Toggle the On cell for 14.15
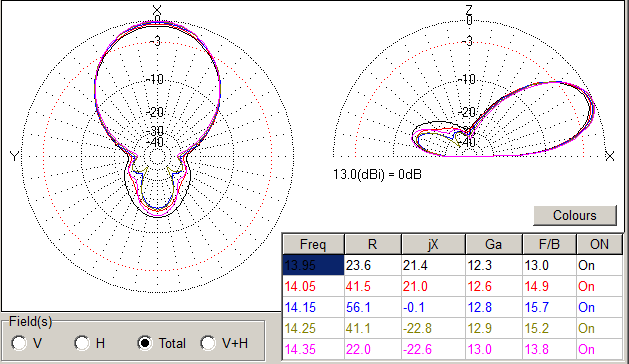This screenshot has width=629, height=364. point(599,307)
